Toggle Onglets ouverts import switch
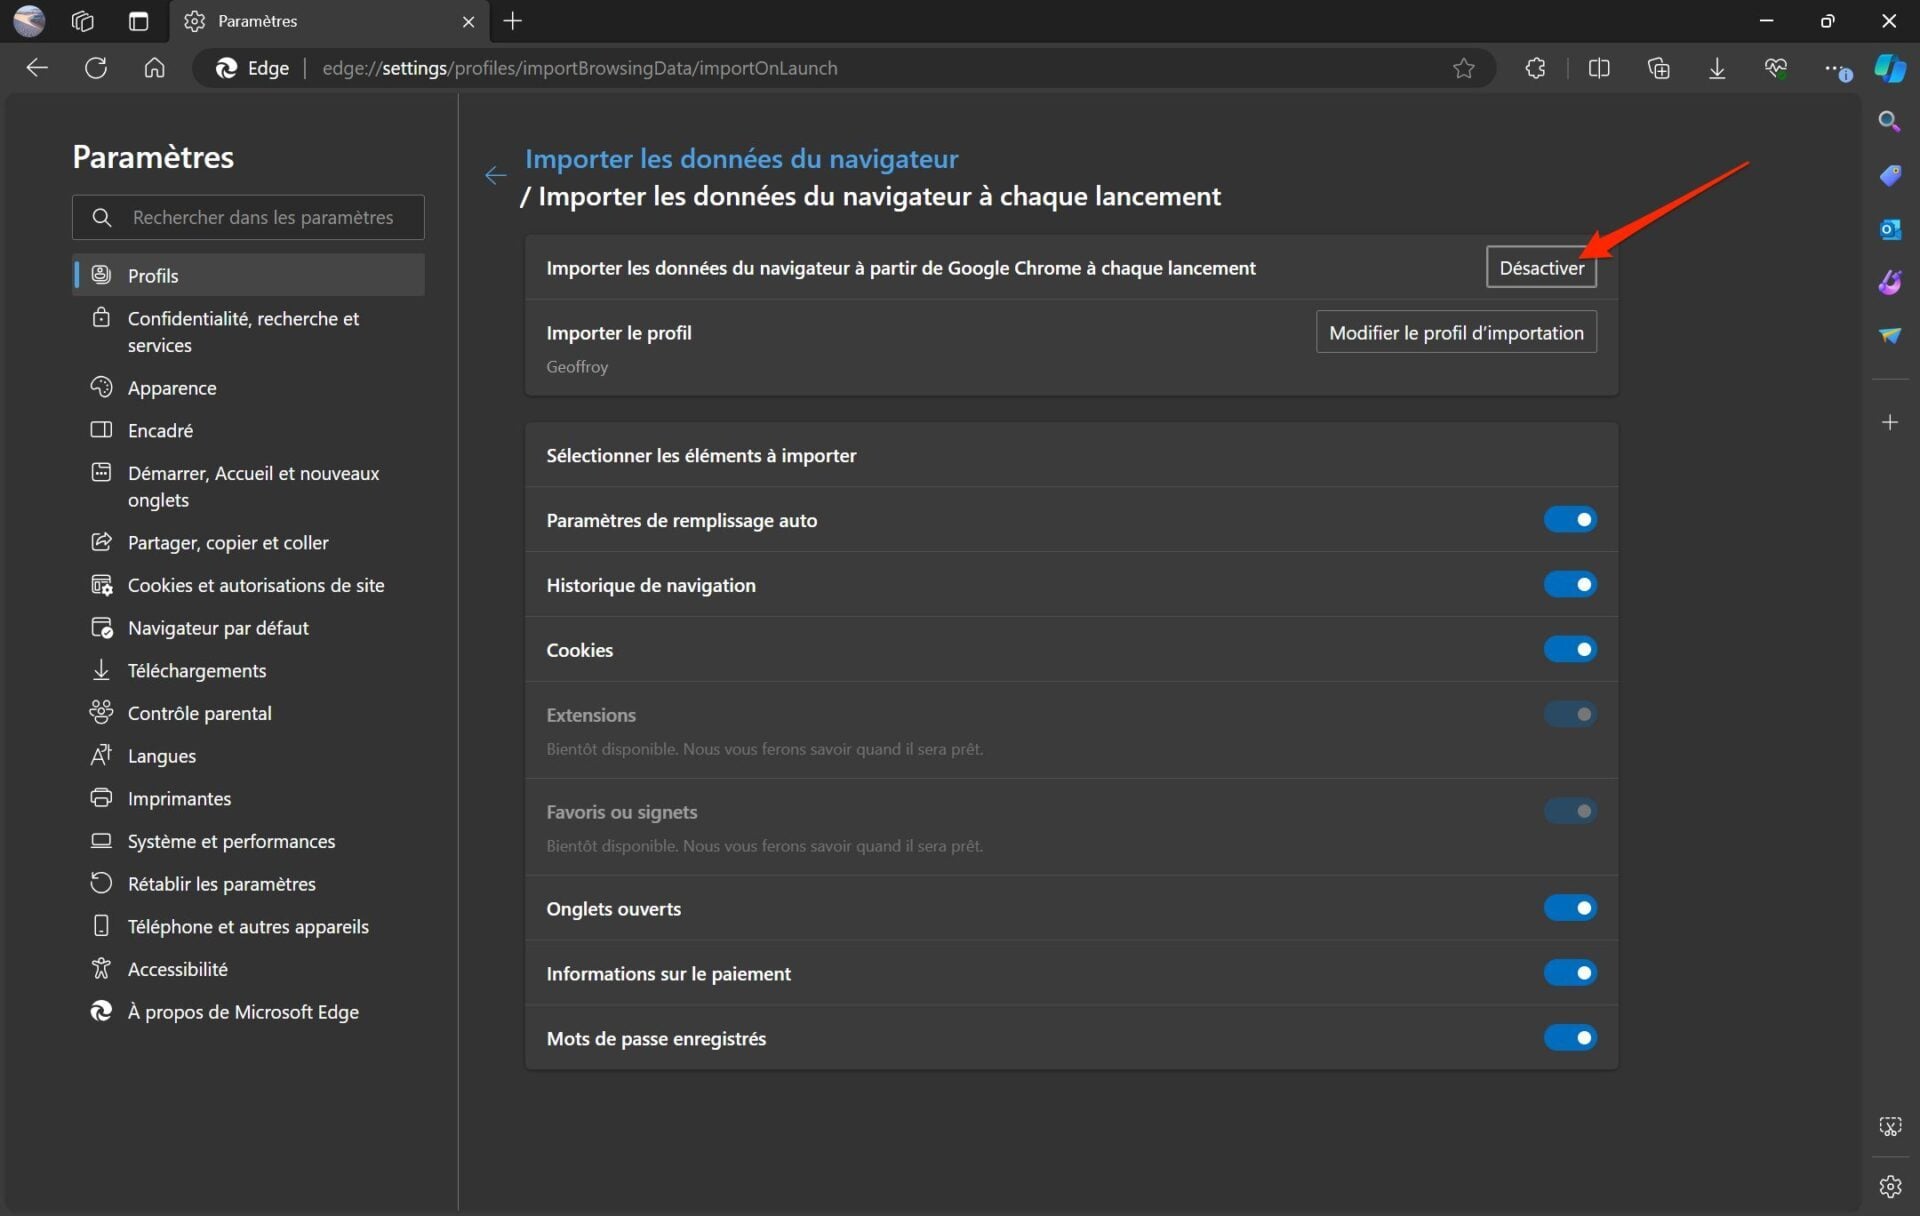Viewport: 1920px width, 1216px height. (1569, 908)
